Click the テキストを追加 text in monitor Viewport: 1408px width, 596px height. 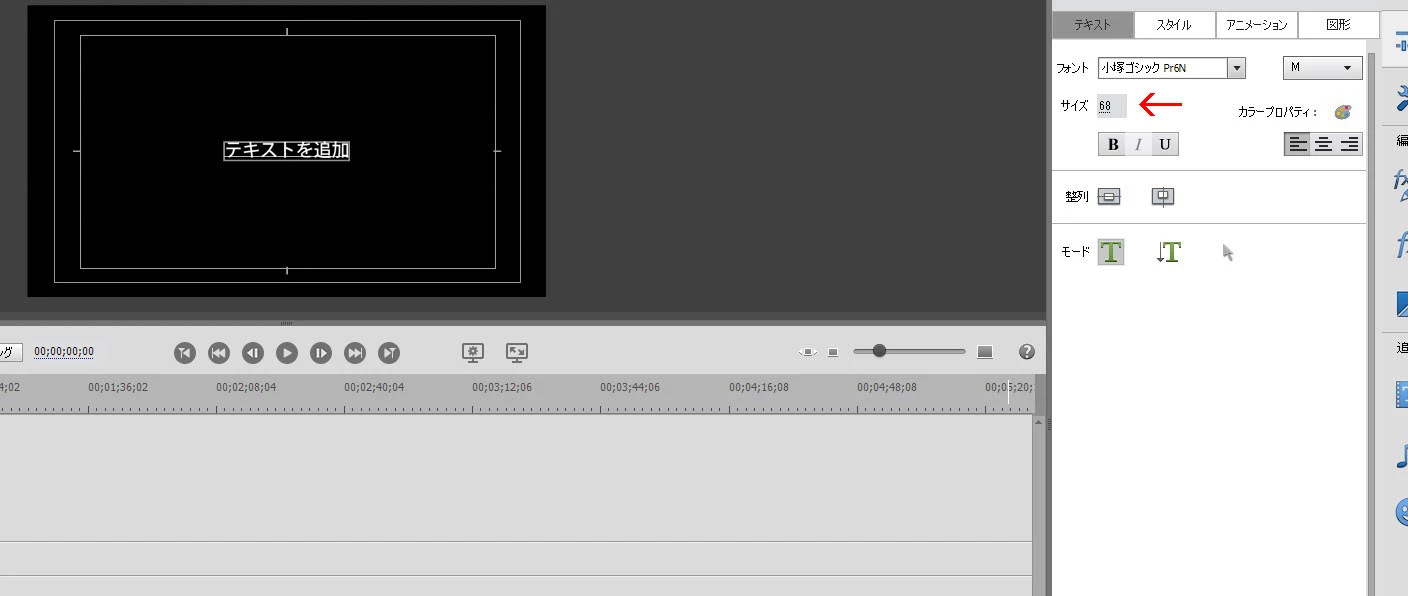click(x=286, y=150)
